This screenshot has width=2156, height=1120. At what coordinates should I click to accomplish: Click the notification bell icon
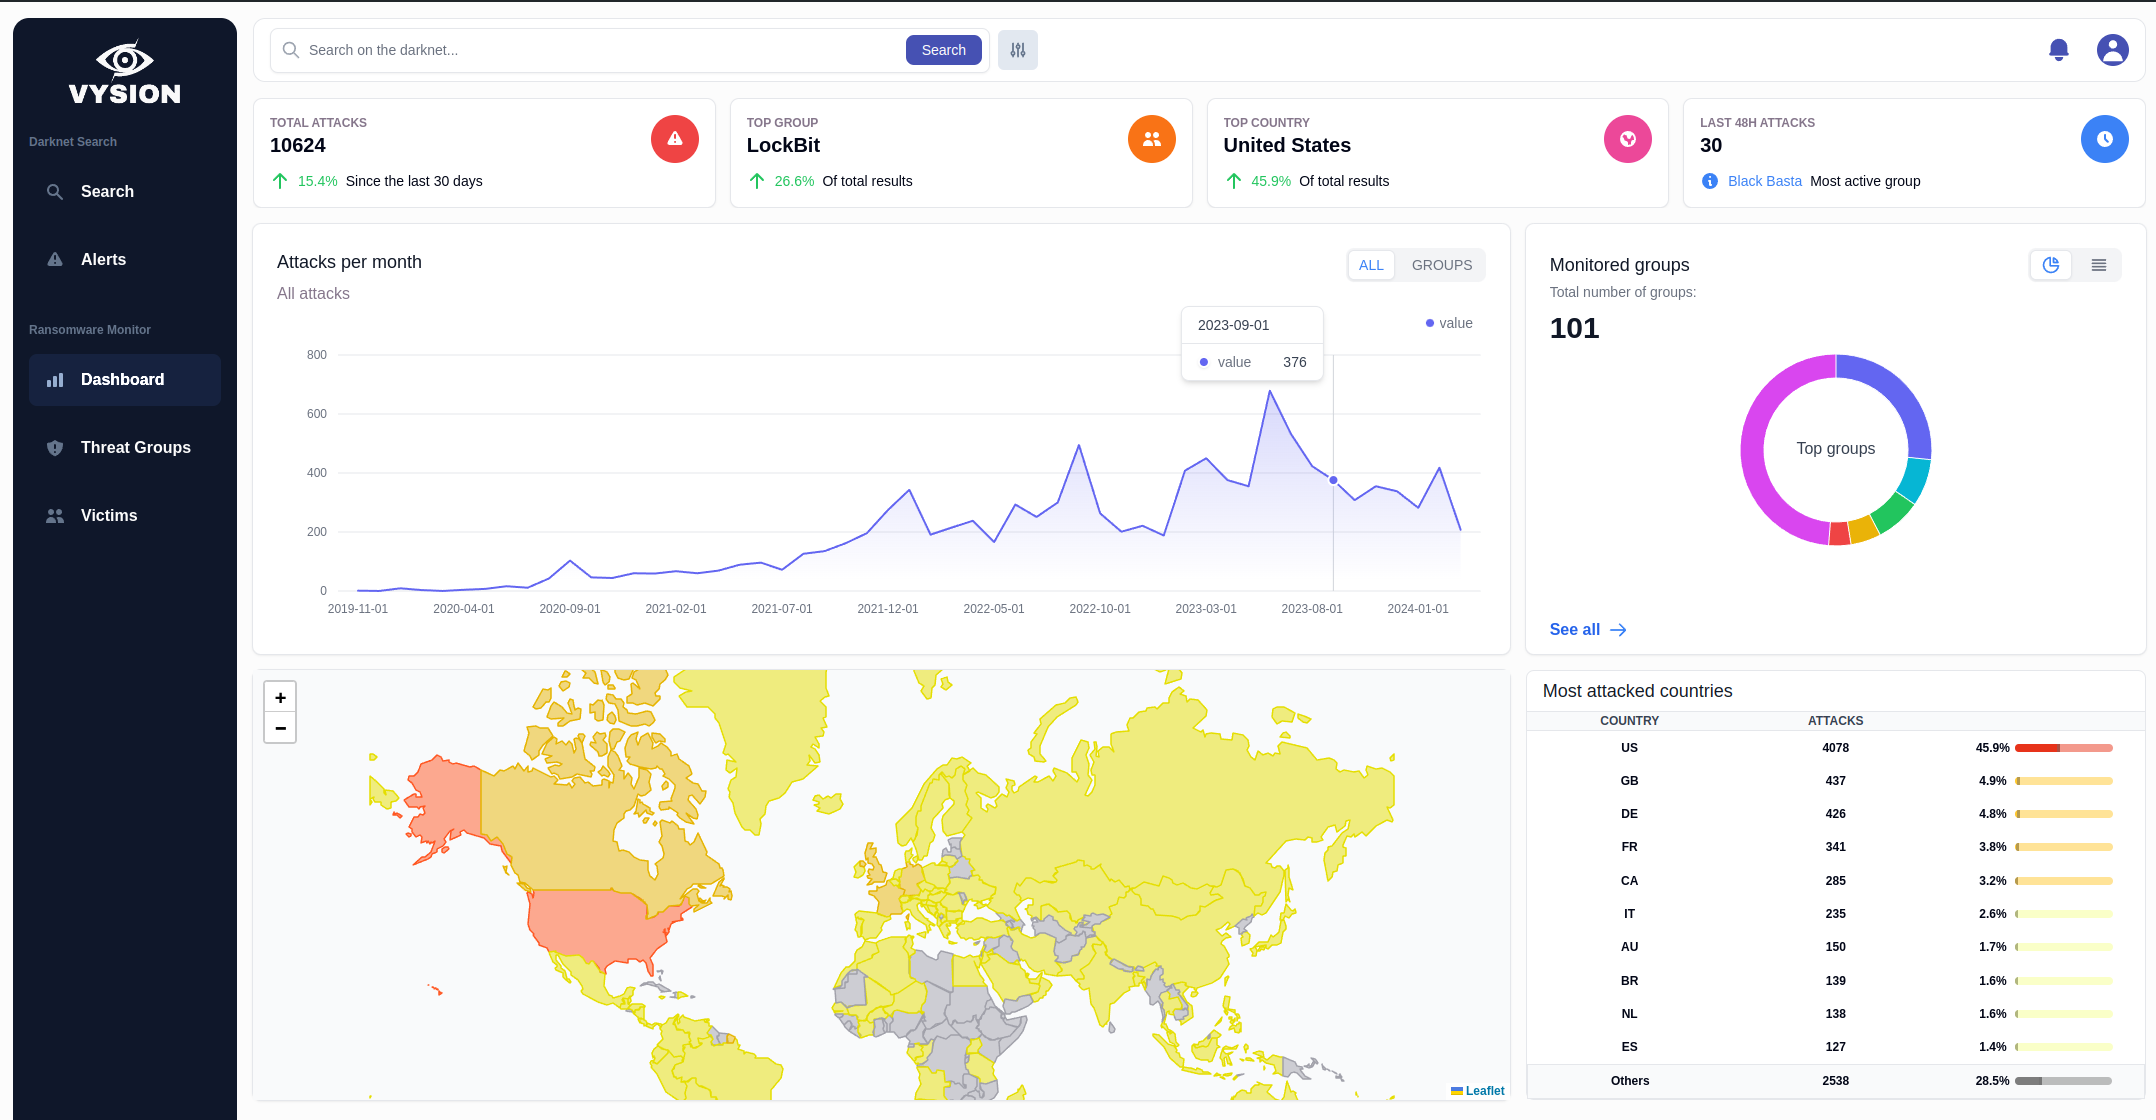tap(2058, 50)
